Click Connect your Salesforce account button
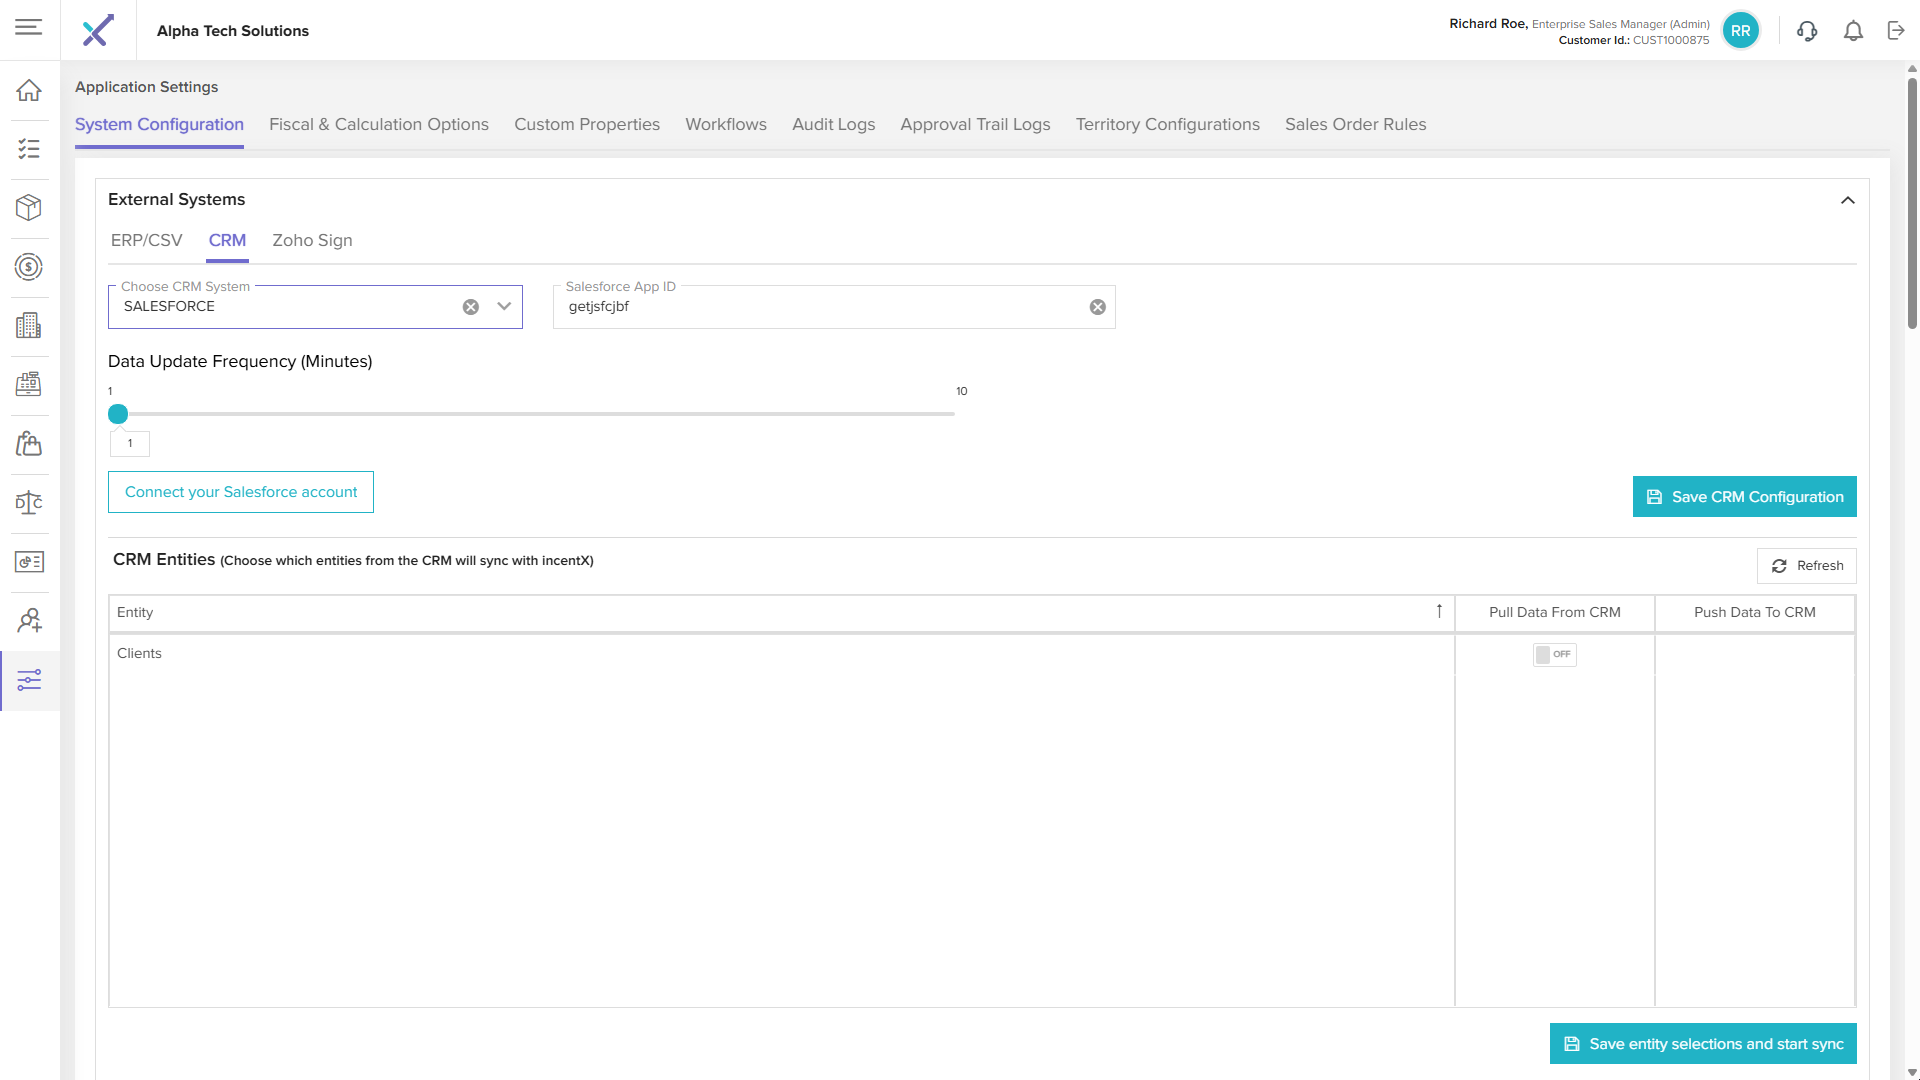The image size is (1920, 1080). click(x=241, y=492)
